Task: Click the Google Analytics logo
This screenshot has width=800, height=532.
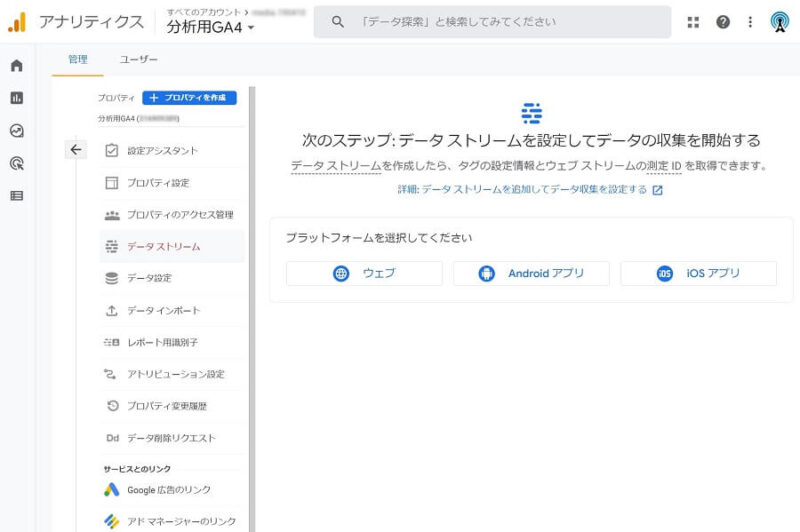Action: coord(17,22)
